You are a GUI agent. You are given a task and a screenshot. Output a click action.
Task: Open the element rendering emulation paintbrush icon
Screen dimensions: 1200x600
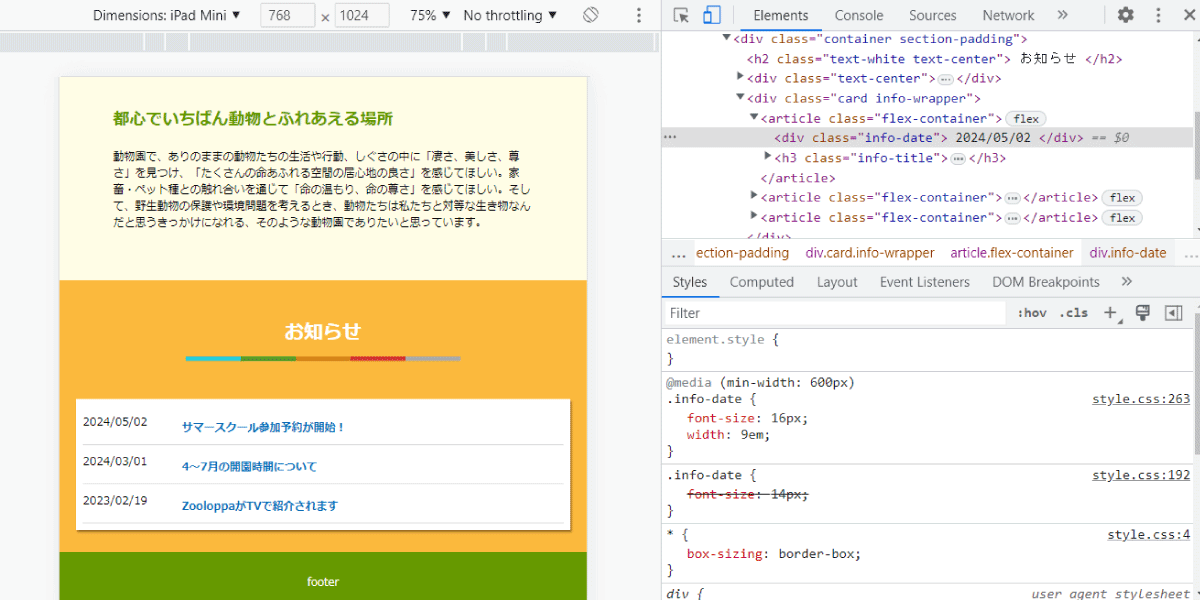(1143, 313)
